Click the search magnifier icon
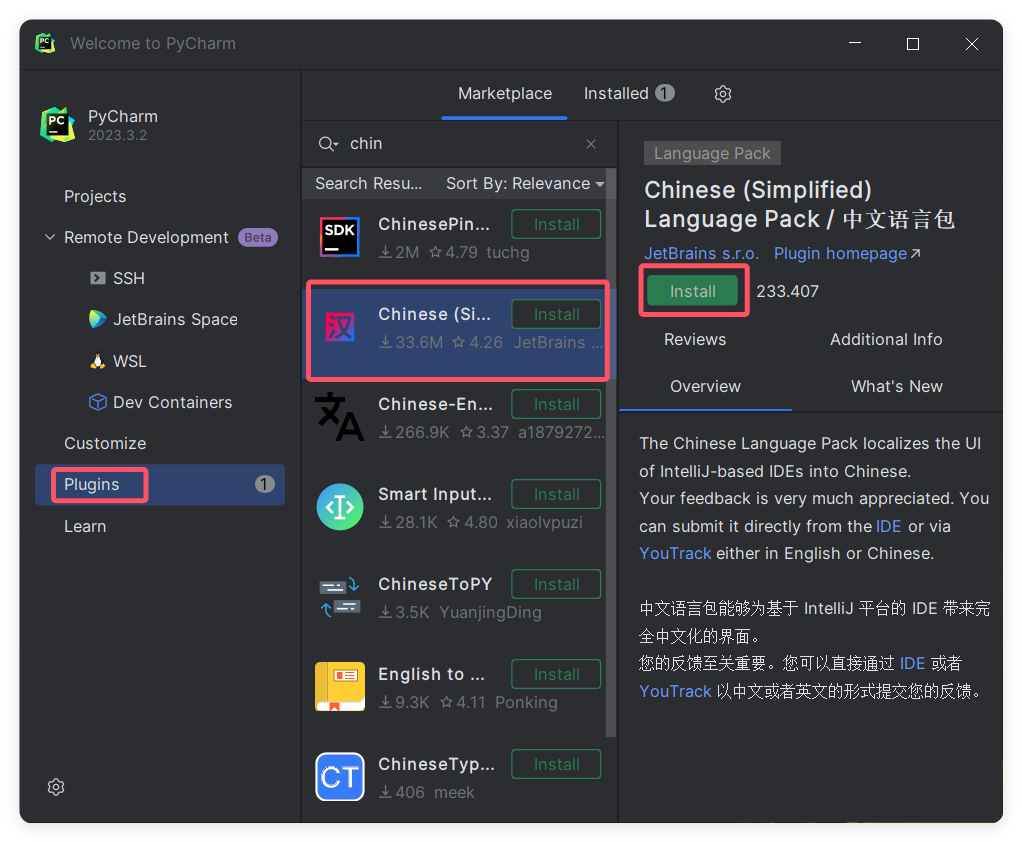This screenshot has height=842, width=1022. tap(327, 144)
